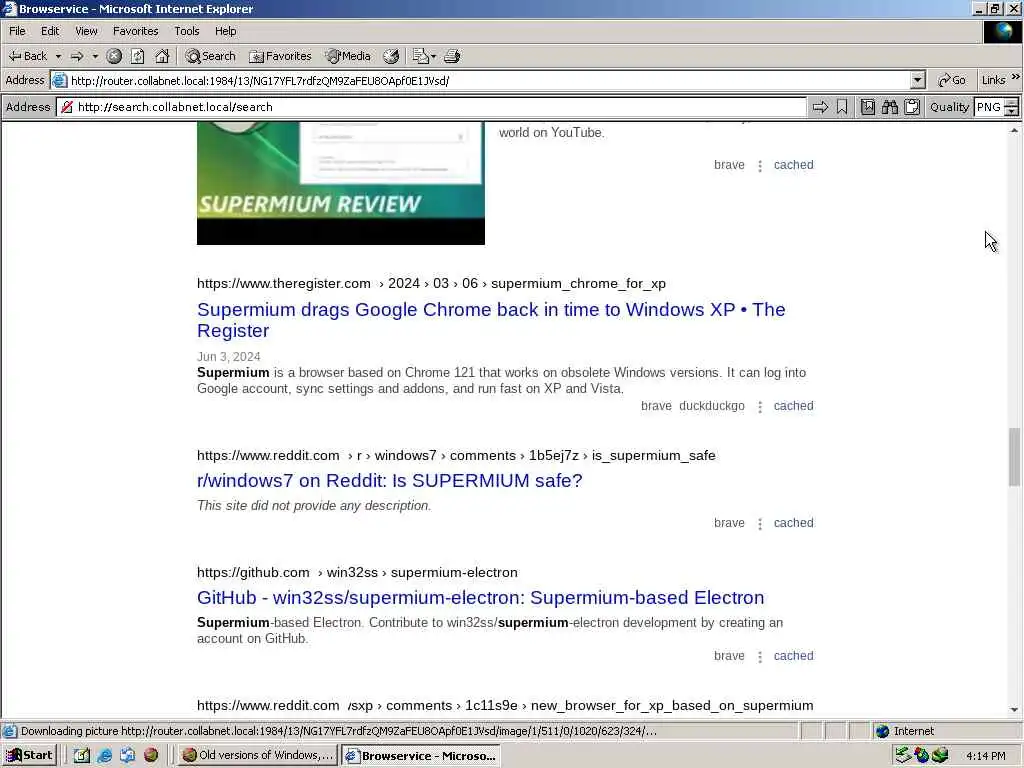Open 'r/windows7 on Reddit: Is SUPERMIUM safe?' link
This screenshot has width=1024, height=768.
tap(389, 481)
